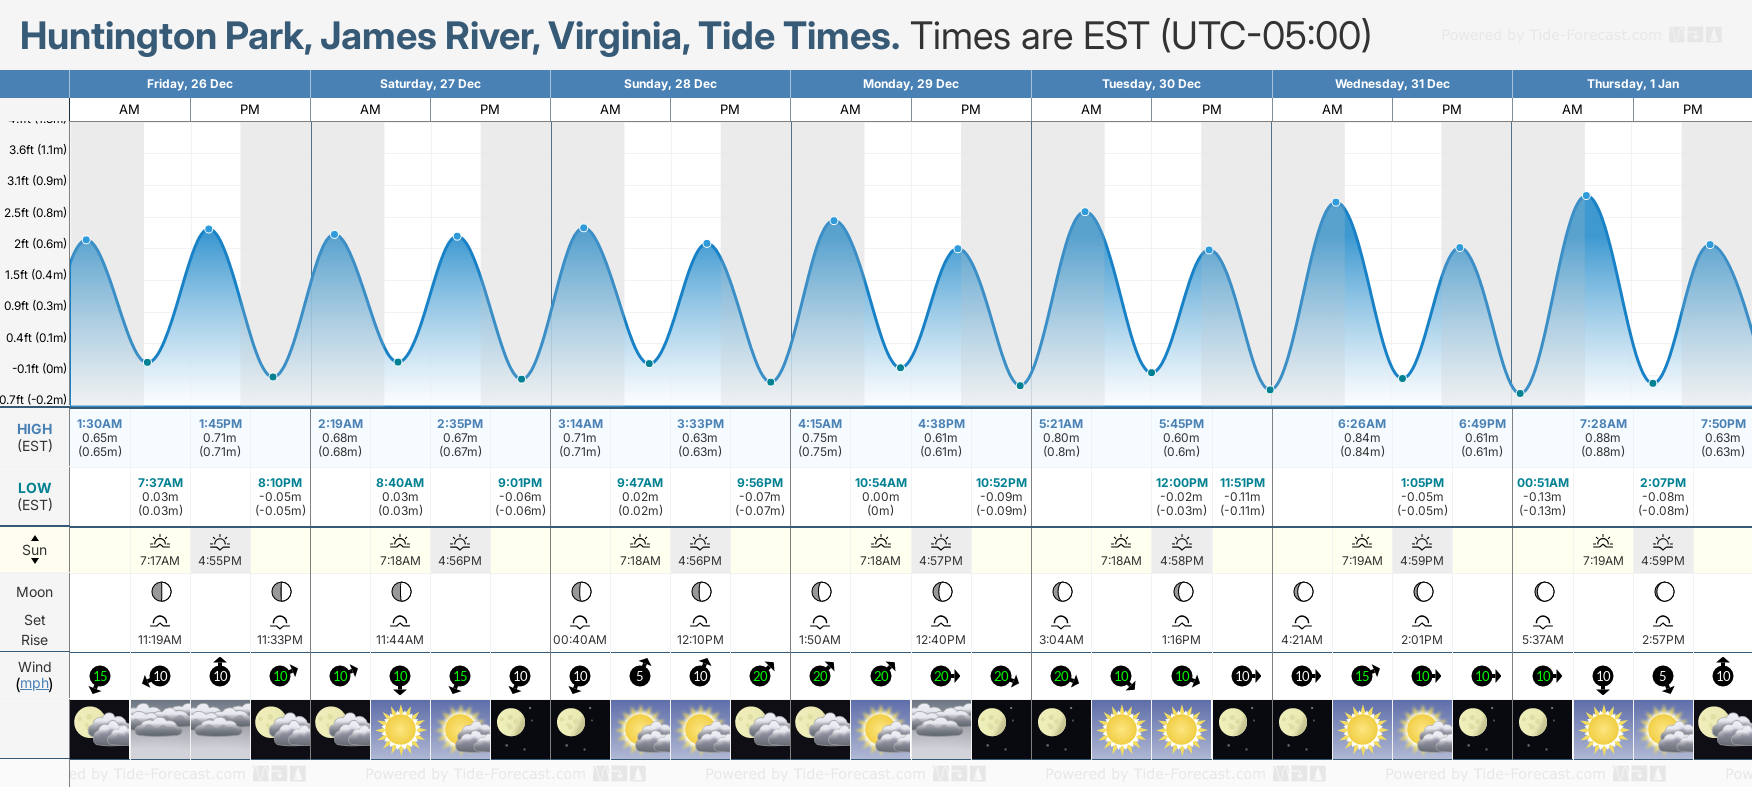Image resolution: width=1752 pixels, height=787 pixels.
Task: Click Tuesday's 3:04AM moonset icon
Action: pyautogui.click(x=1062, y=621)
